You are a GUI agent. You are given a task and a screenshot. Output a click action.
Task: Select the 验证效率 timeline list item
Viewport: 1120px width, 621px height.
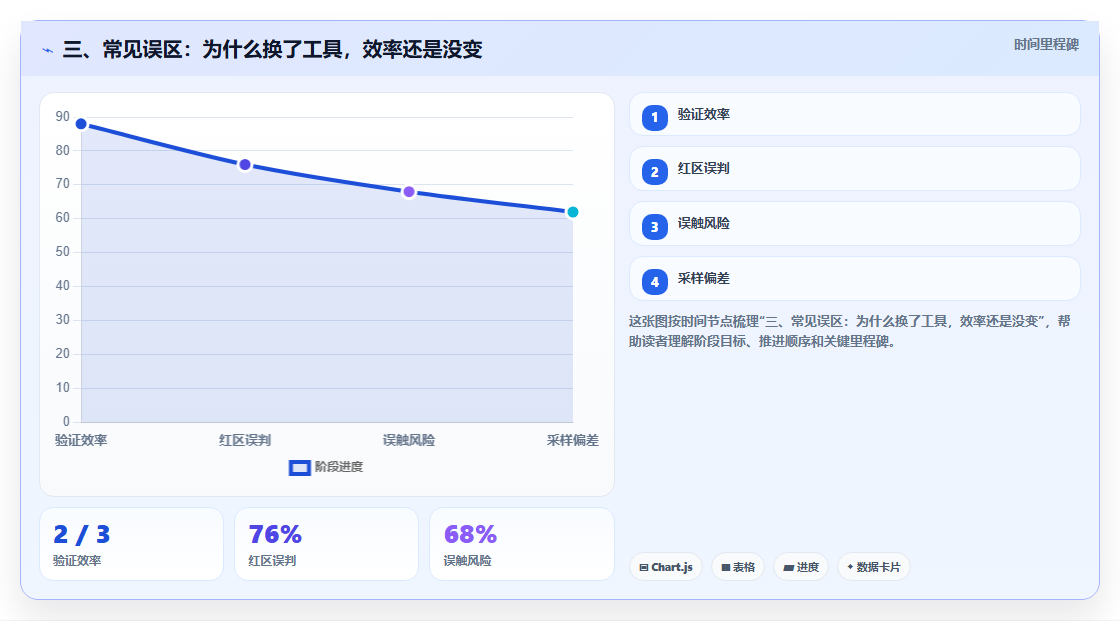pyautogui.click(x=854, y=114)
